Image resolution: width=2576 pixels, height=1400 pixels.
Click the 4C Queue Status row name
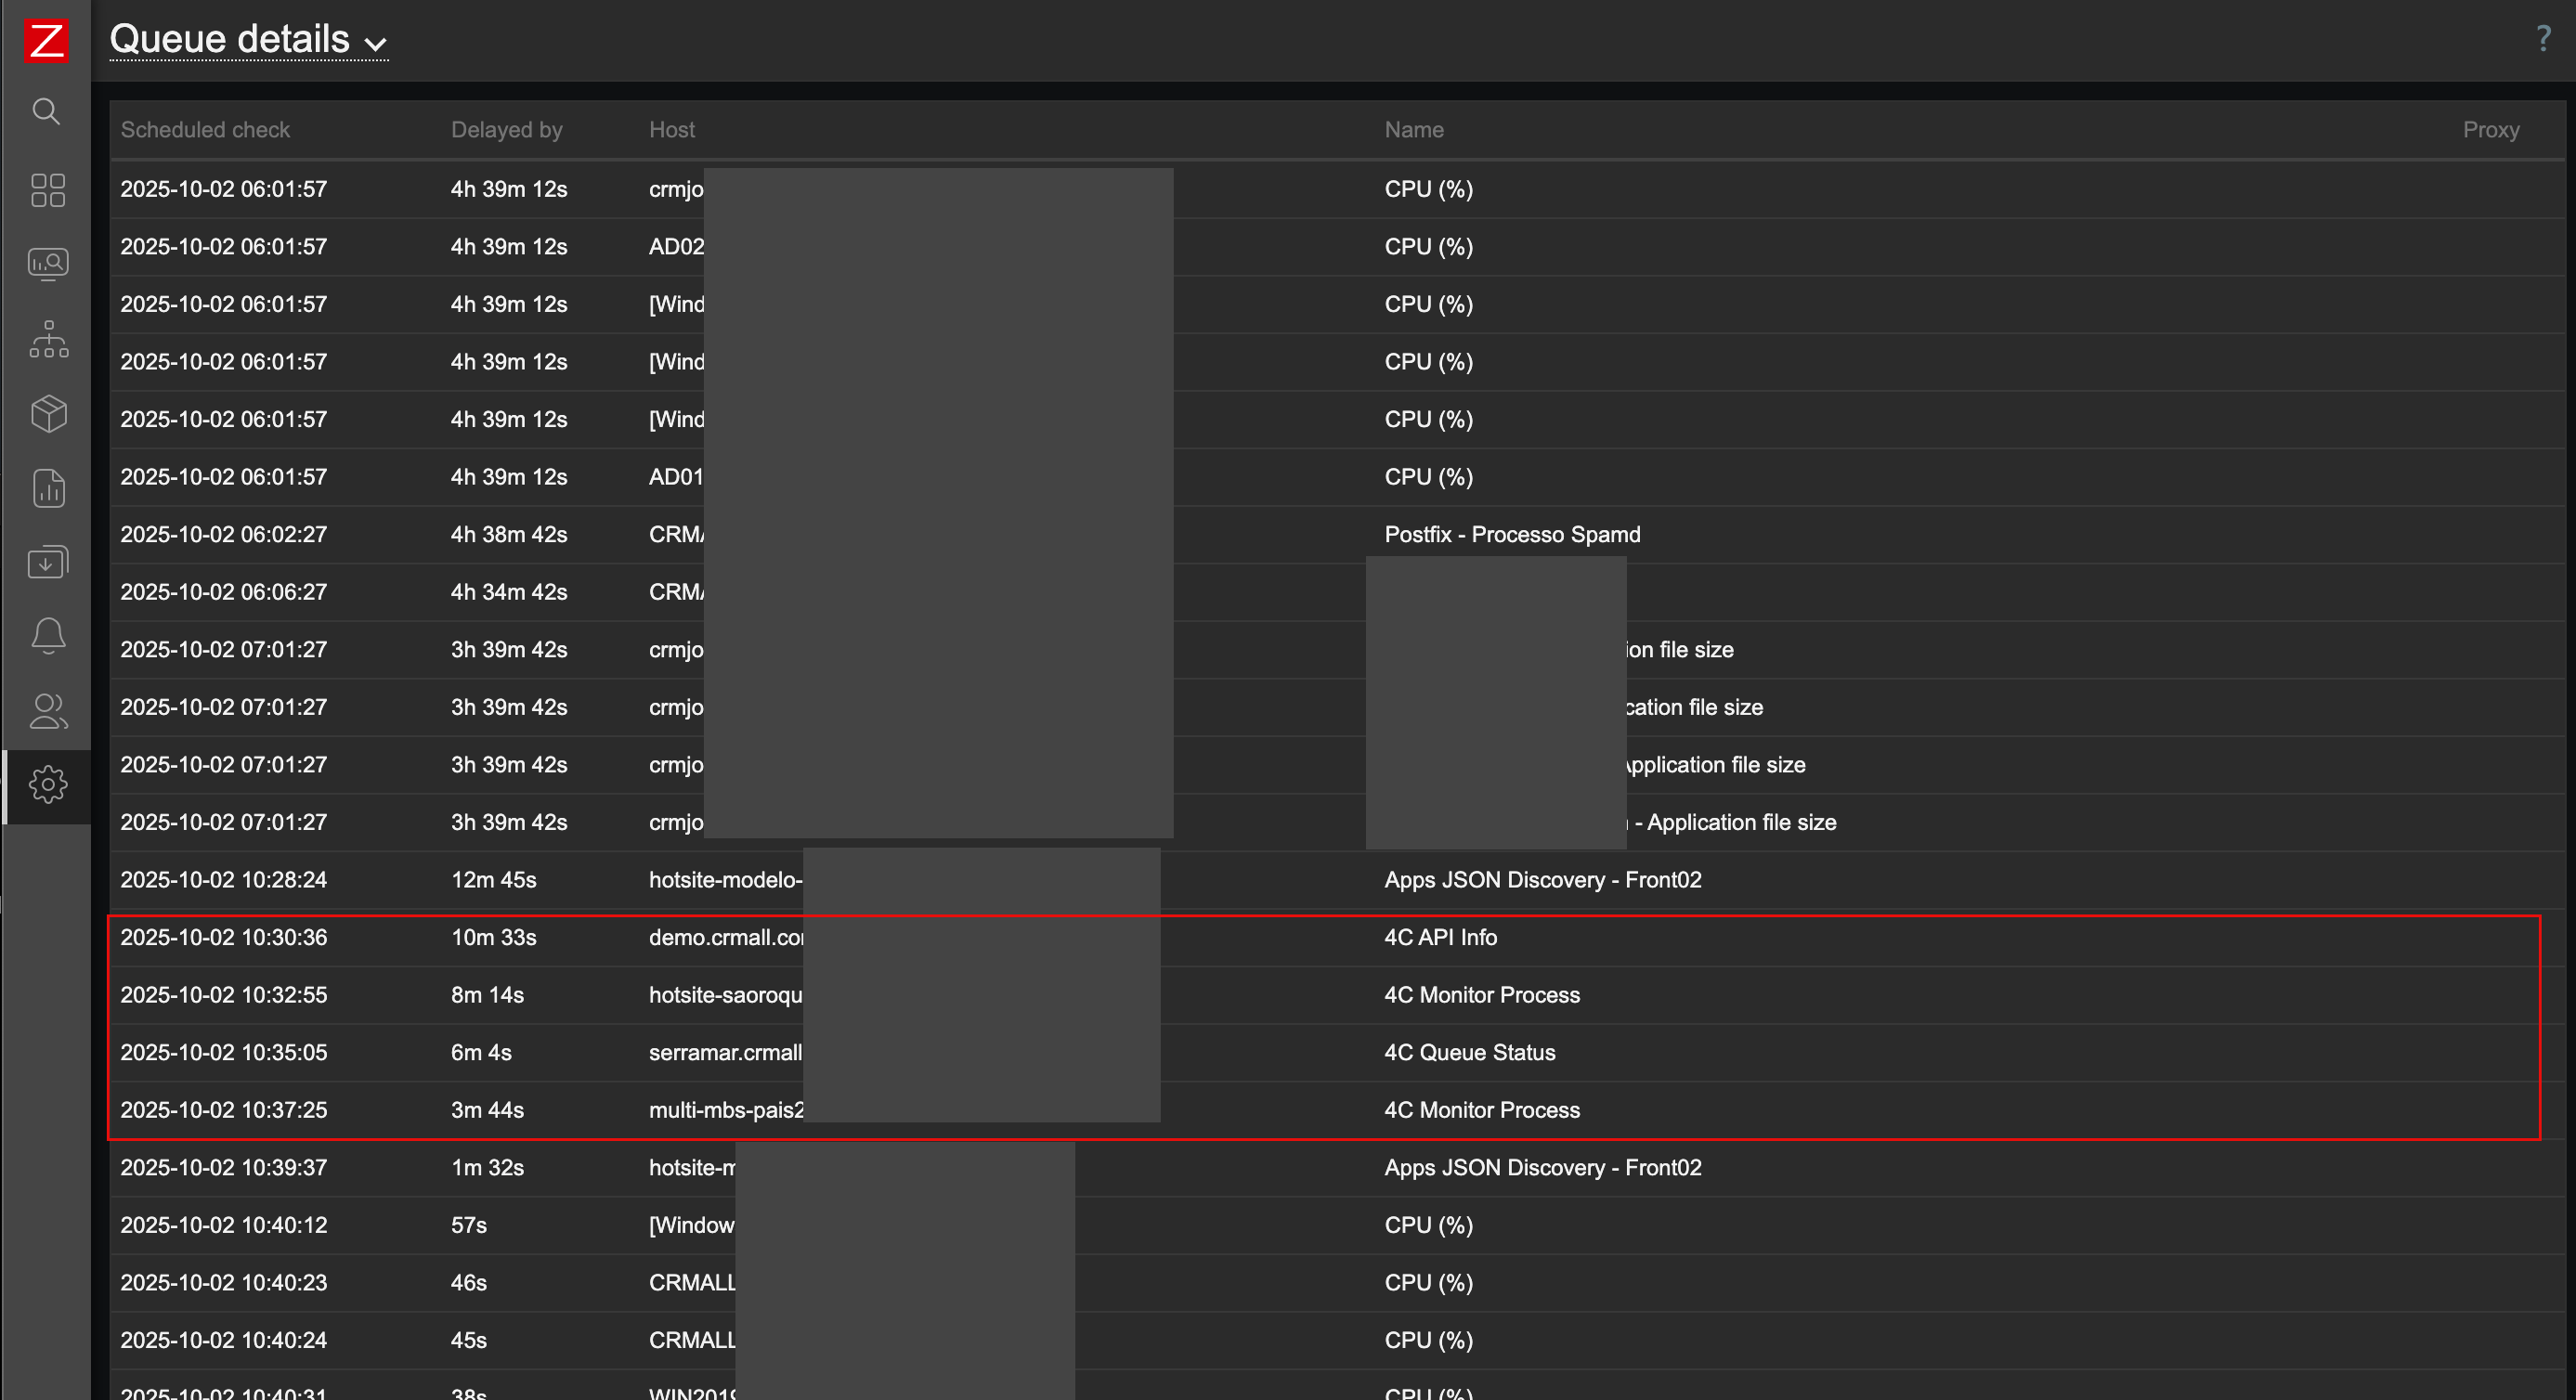(x=1469, y=1053)
